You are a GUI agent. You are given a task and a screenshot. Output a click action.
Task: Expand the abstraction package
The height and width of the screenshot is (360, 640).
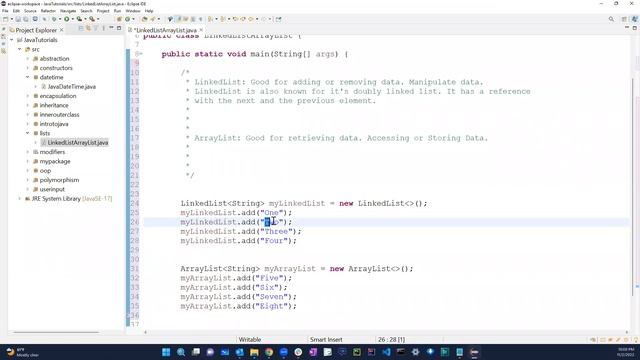(28, 59)
